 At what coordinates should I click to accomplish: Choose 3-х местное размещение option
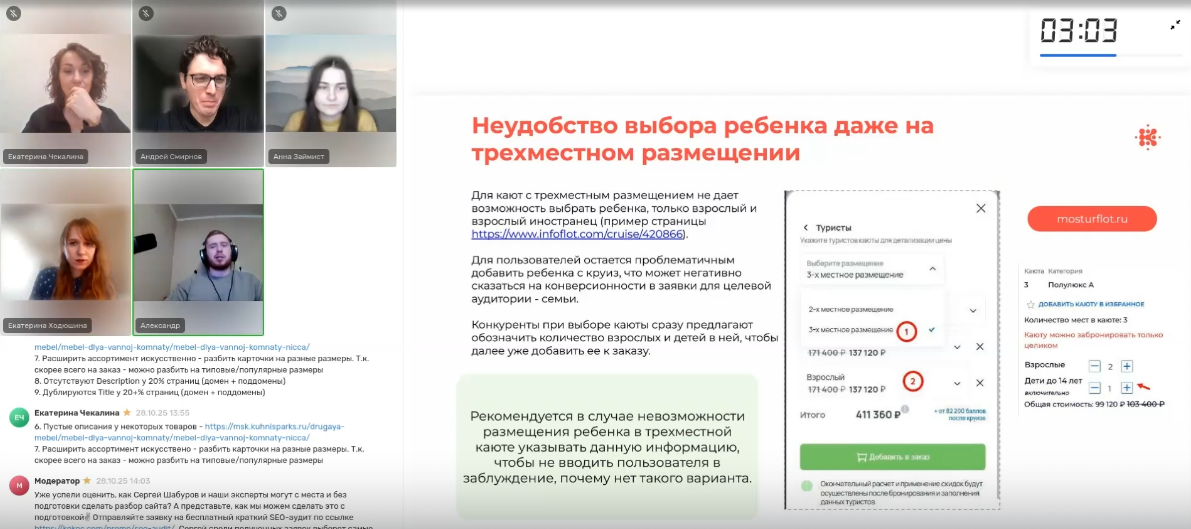[x=850, y=330]
